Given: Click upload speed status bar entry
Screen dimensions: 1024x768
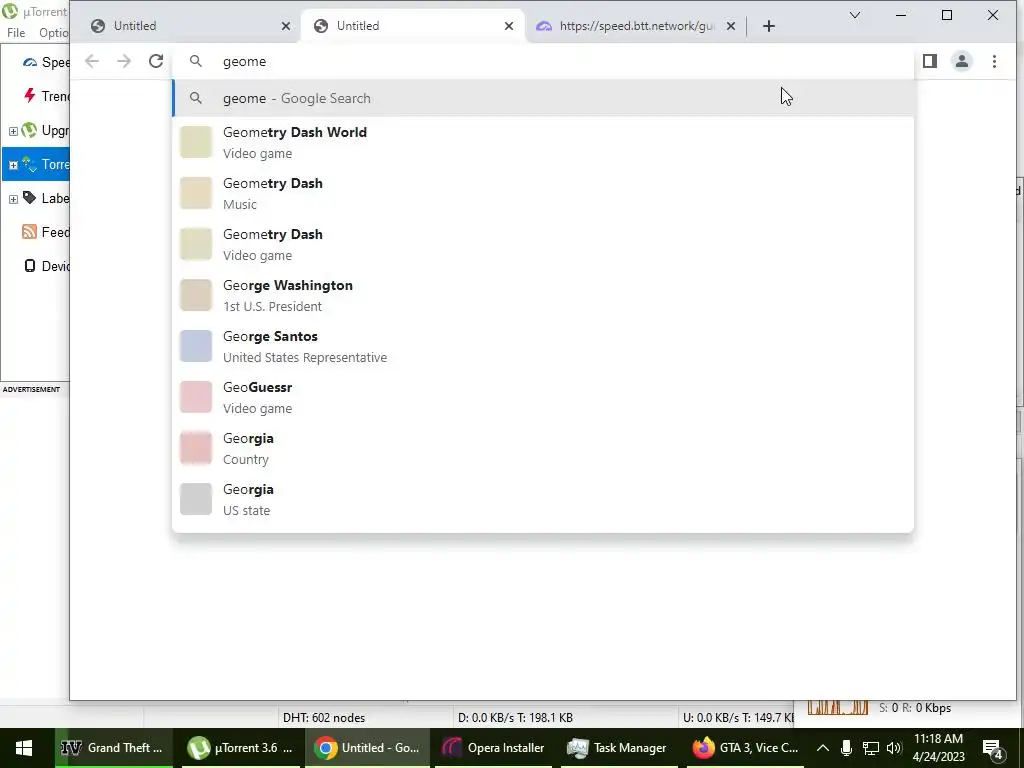Looking at the screenshot, I should point(737,718).
